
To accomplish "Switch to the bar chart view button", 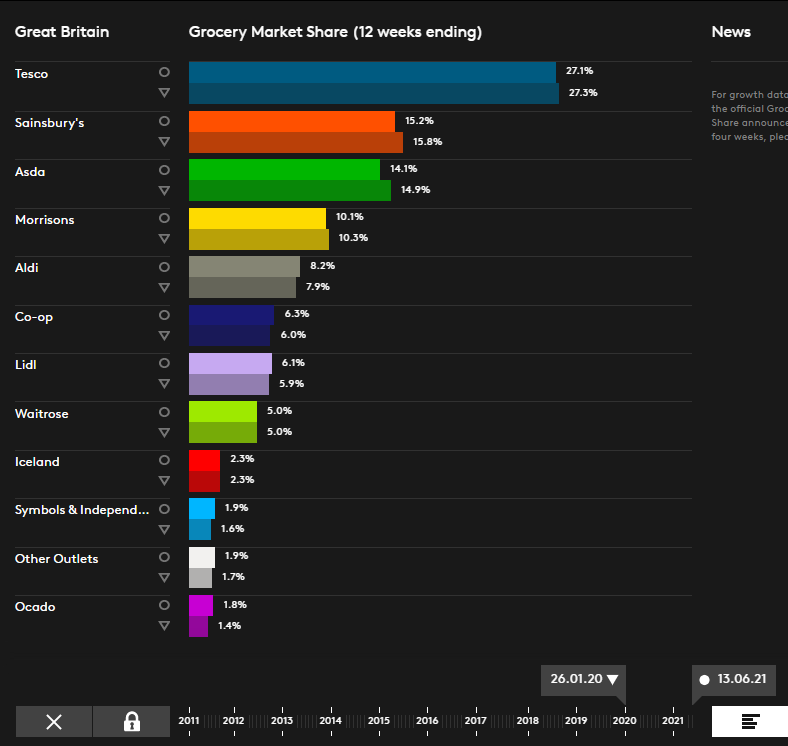I will 750,722.
